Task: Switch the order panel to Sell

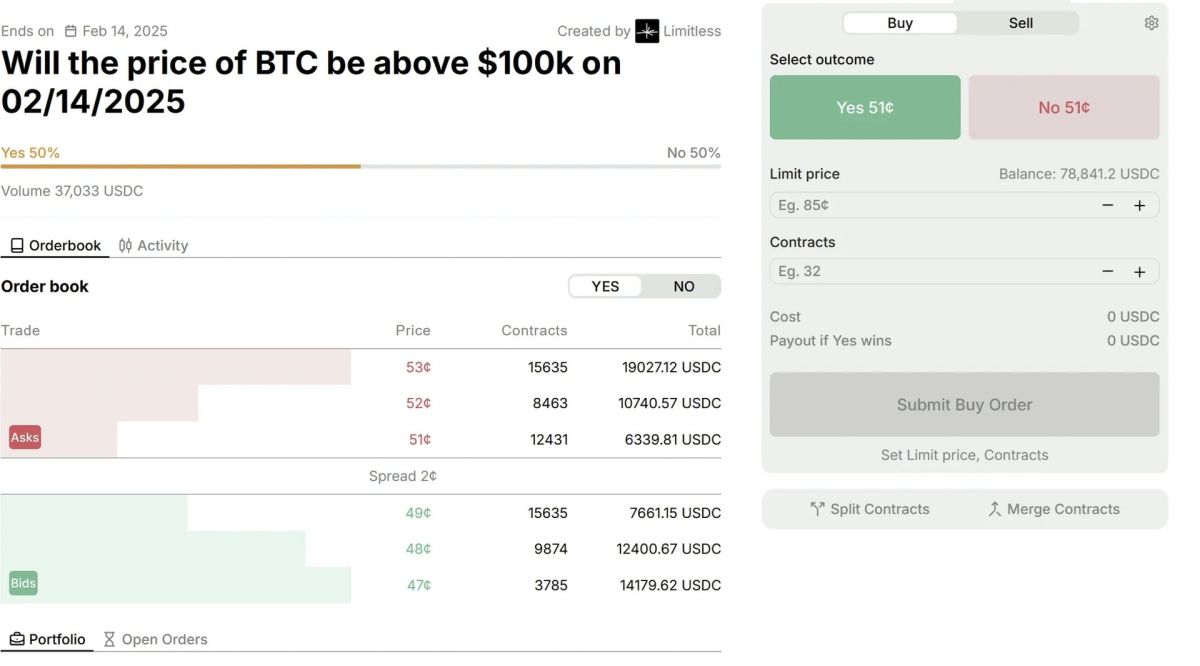Action: coord(1020,23)
